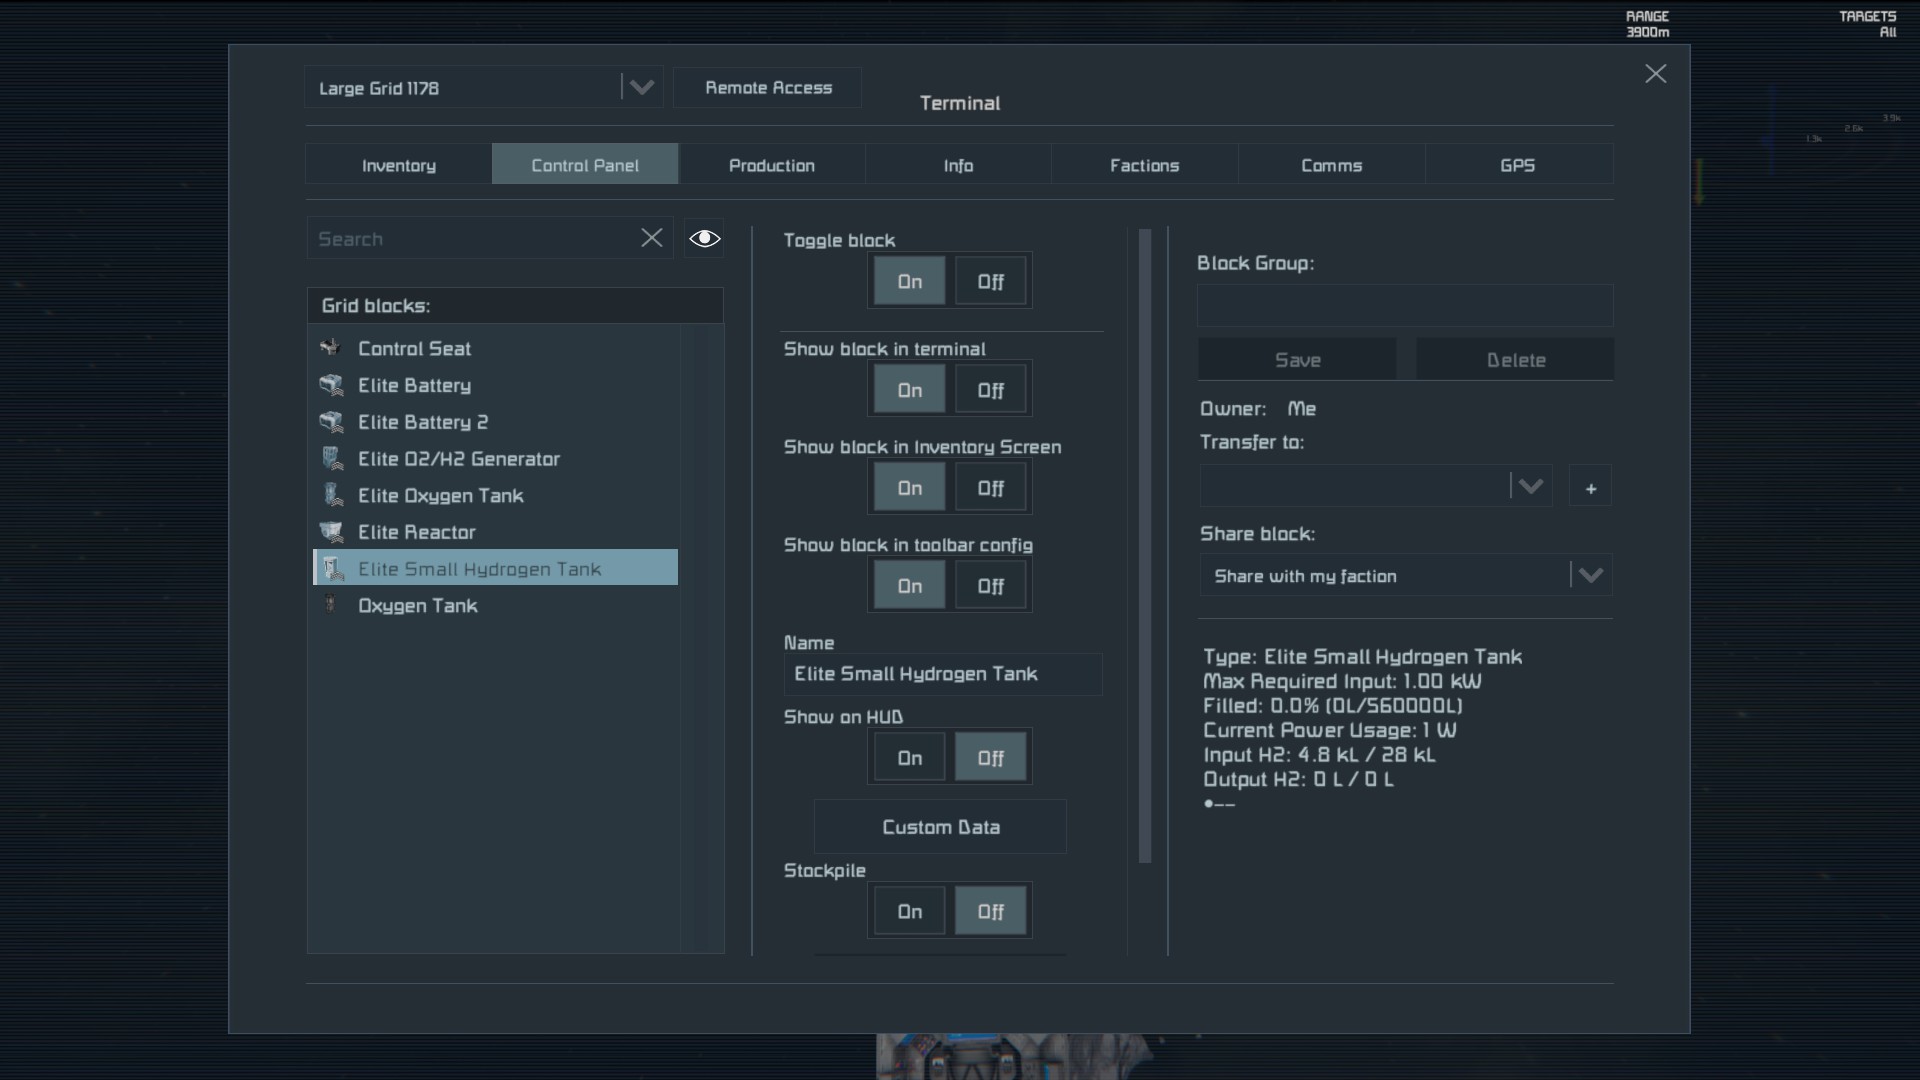Click the Remote Access button
Image resolution: width=1920 pixels, height=1080 pixels.
768,88
